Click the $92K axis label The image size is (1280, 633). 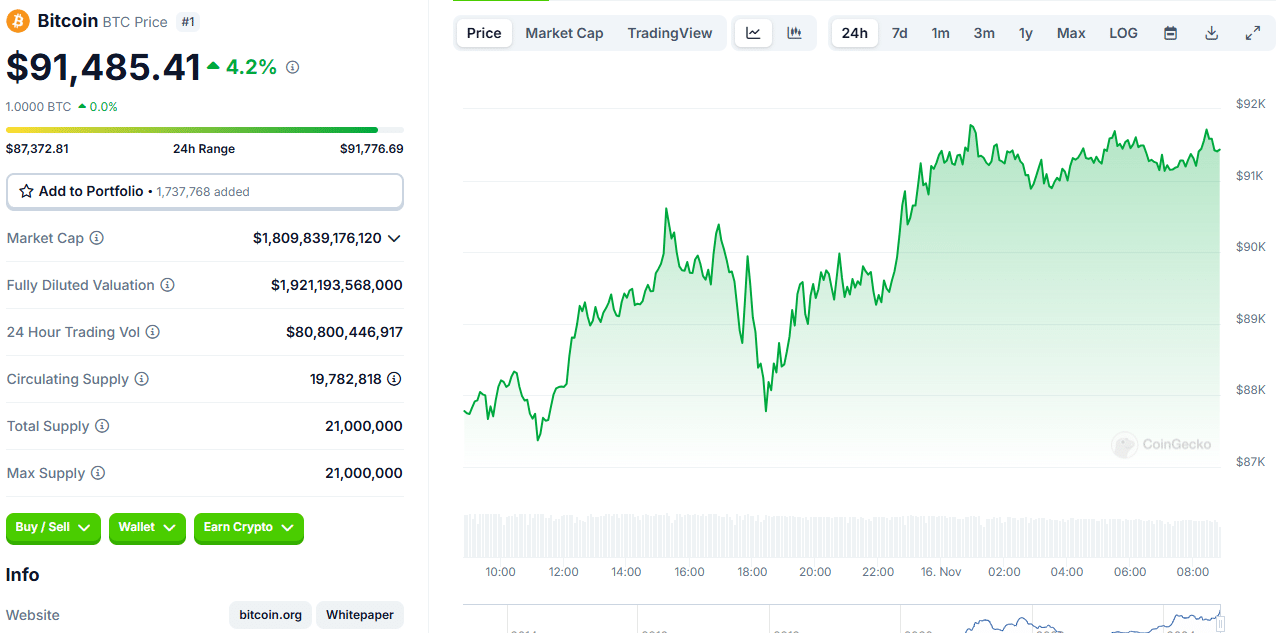click(1251, 104)
